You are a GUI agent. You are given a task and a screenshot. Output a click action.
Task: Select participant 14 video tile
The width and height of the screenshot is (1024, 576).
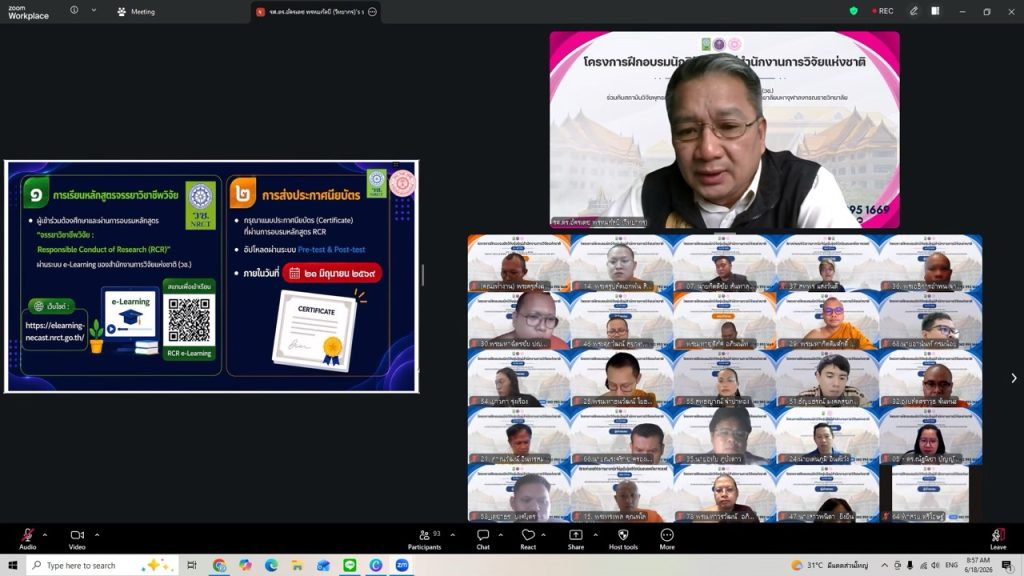pyautogui.click(x=621, y=263)
